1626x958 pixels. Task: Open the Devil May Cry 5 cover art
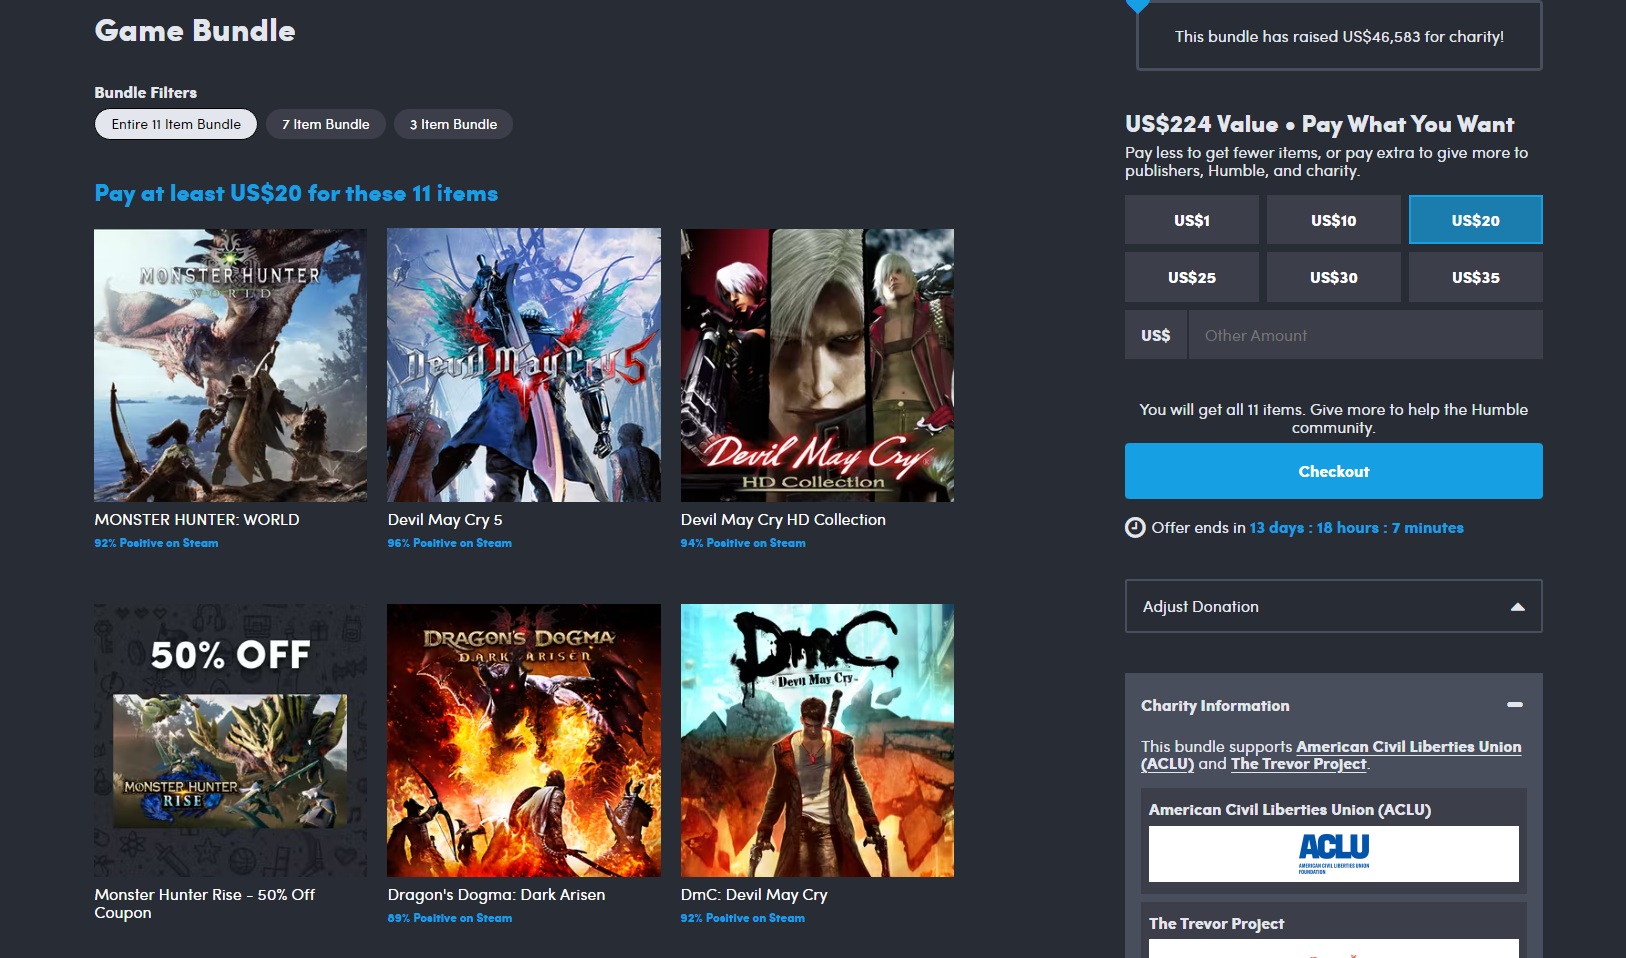(x=524, y=365)
